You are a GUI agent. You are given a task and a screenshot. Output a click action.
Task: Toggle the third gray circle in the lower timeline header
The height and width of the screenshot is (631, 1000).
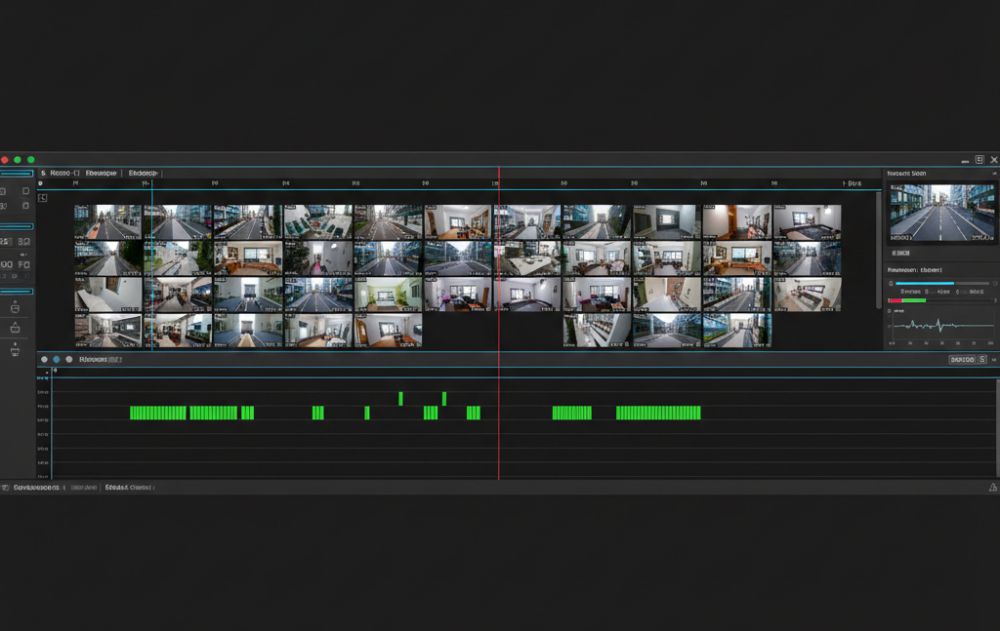[69, 360]
